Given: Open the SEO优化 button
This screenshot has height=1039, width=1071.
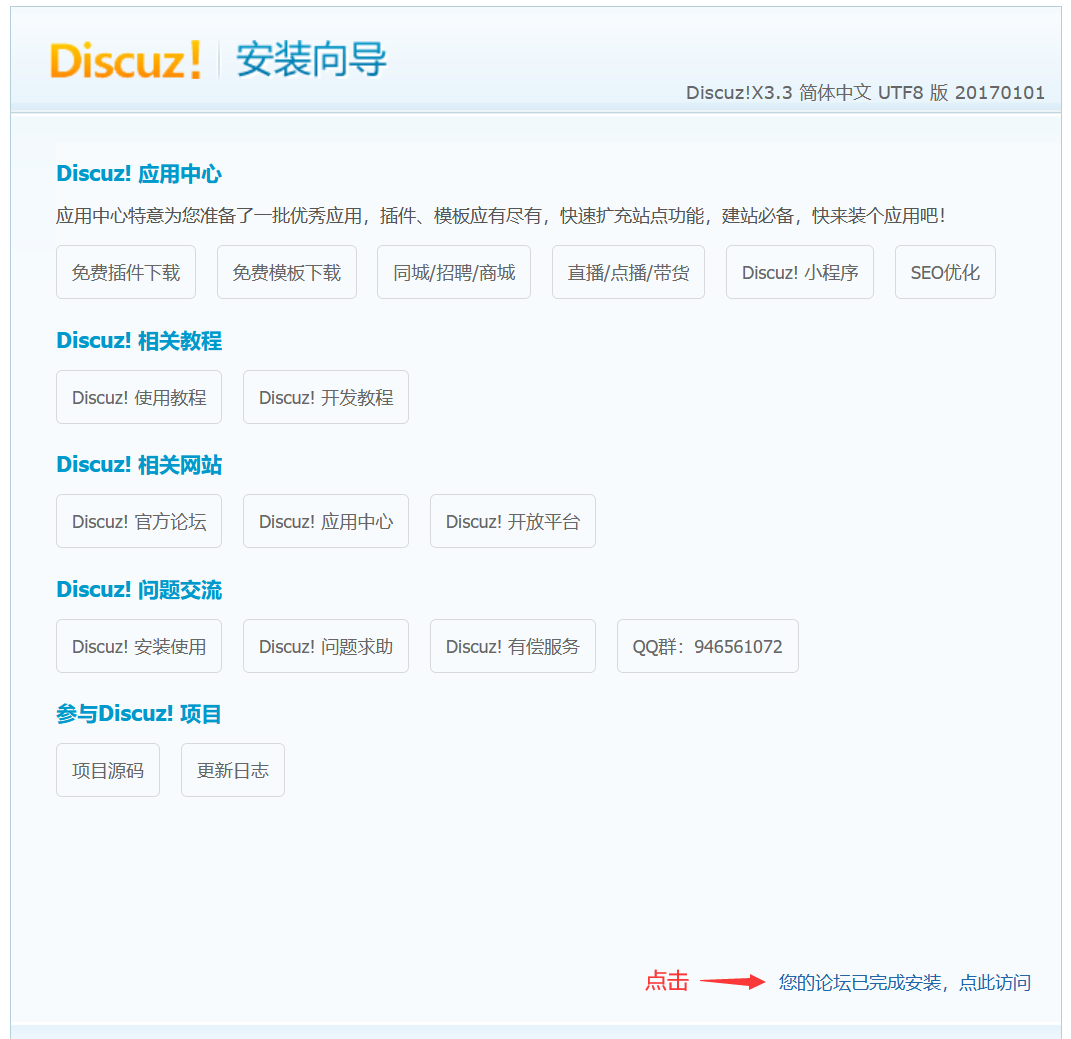Looking at the screenshot, I should [945, 272].
